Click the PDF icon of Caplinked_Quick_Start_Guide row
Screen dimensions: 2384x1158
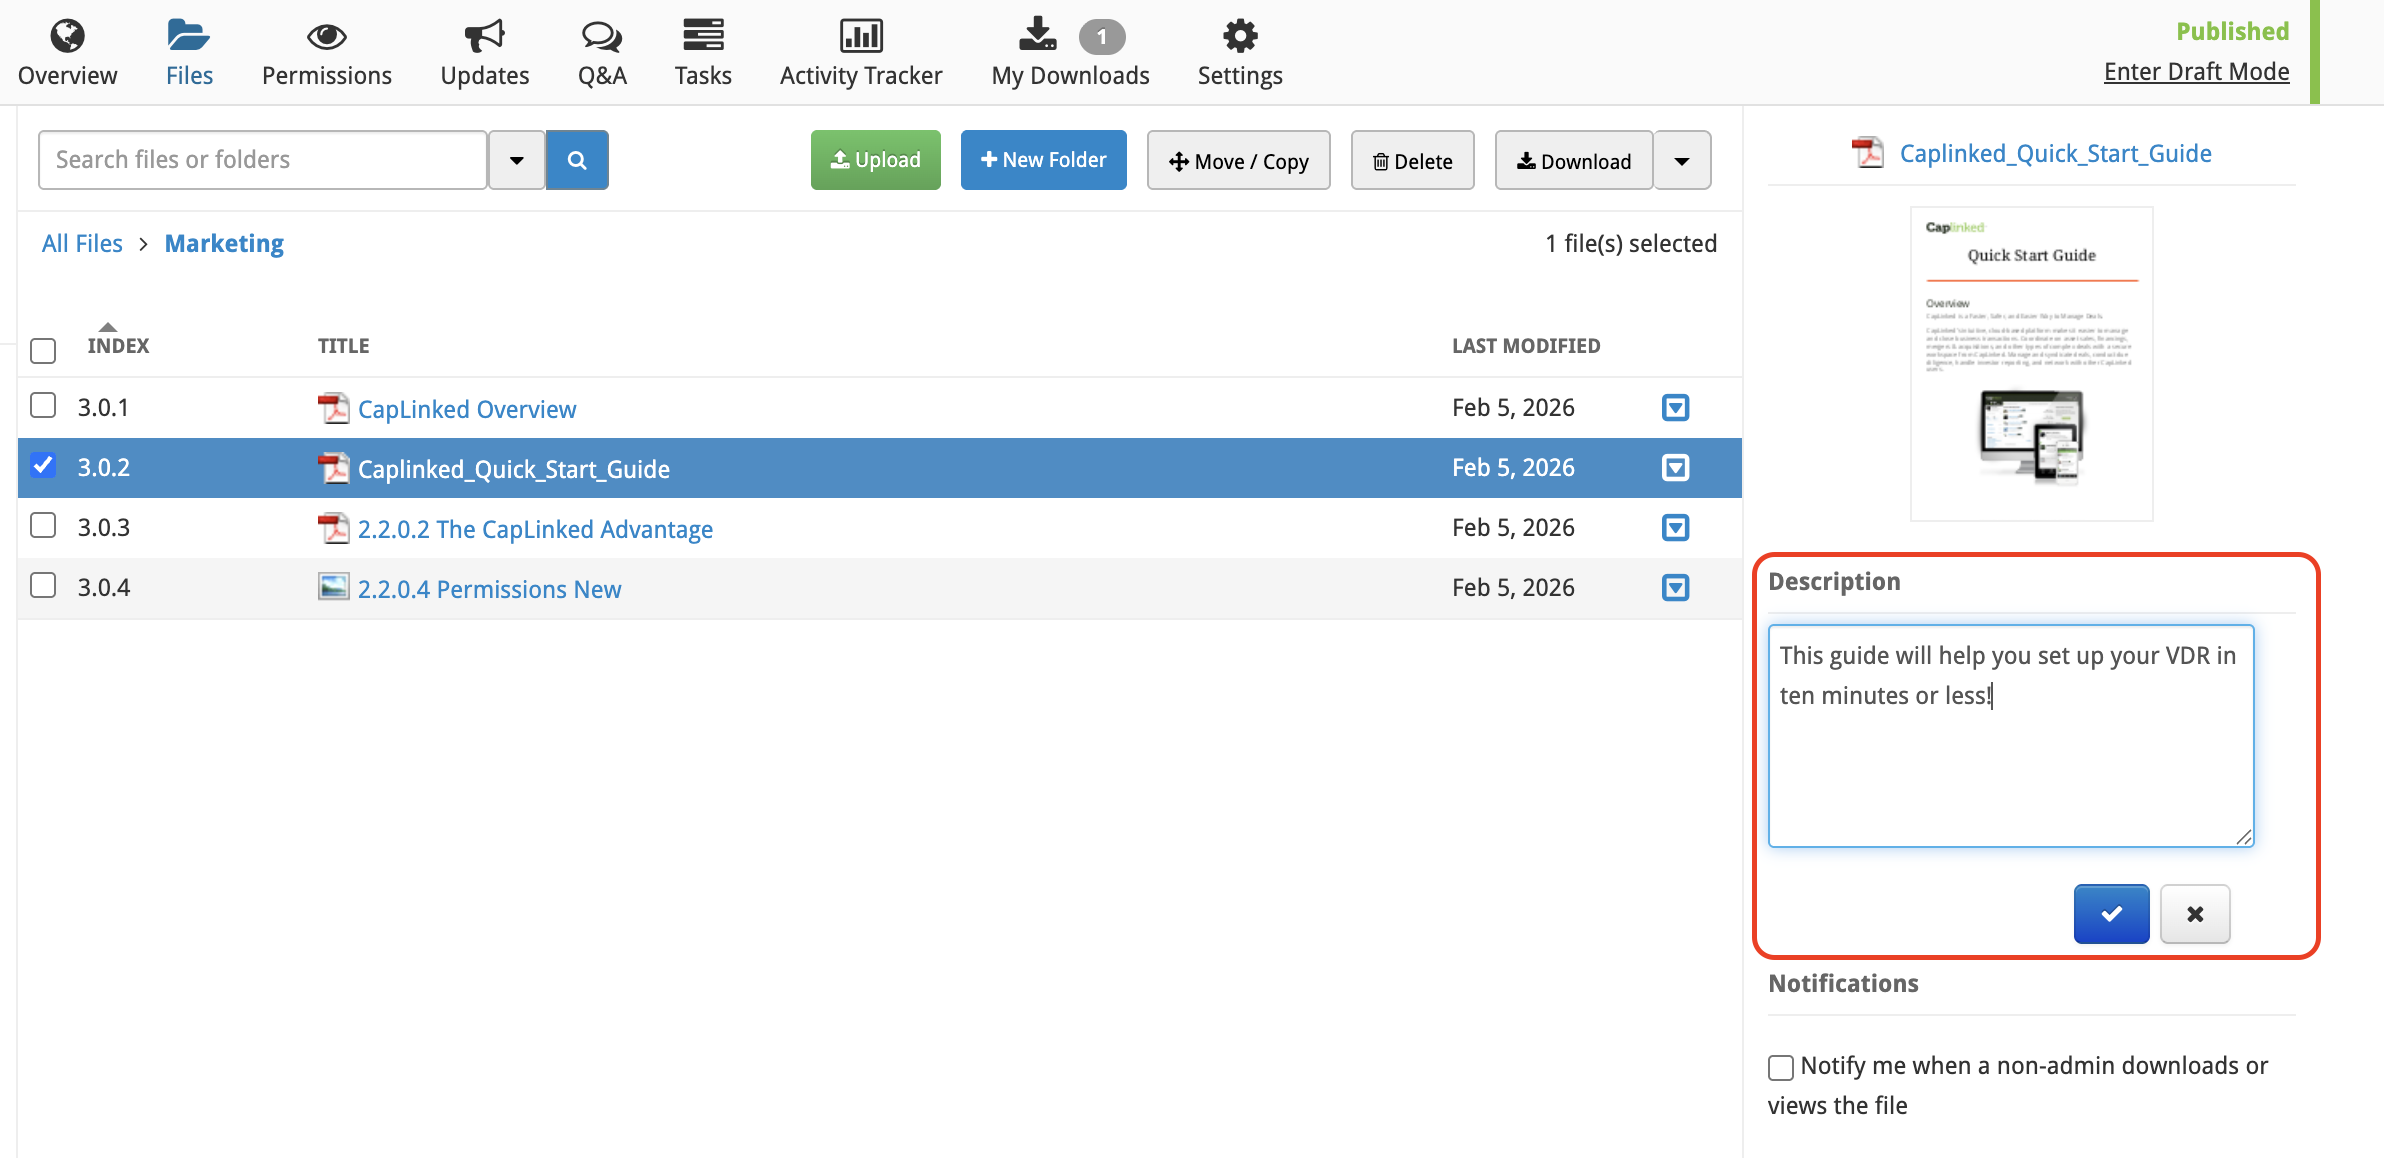click(x=333, y=468)
